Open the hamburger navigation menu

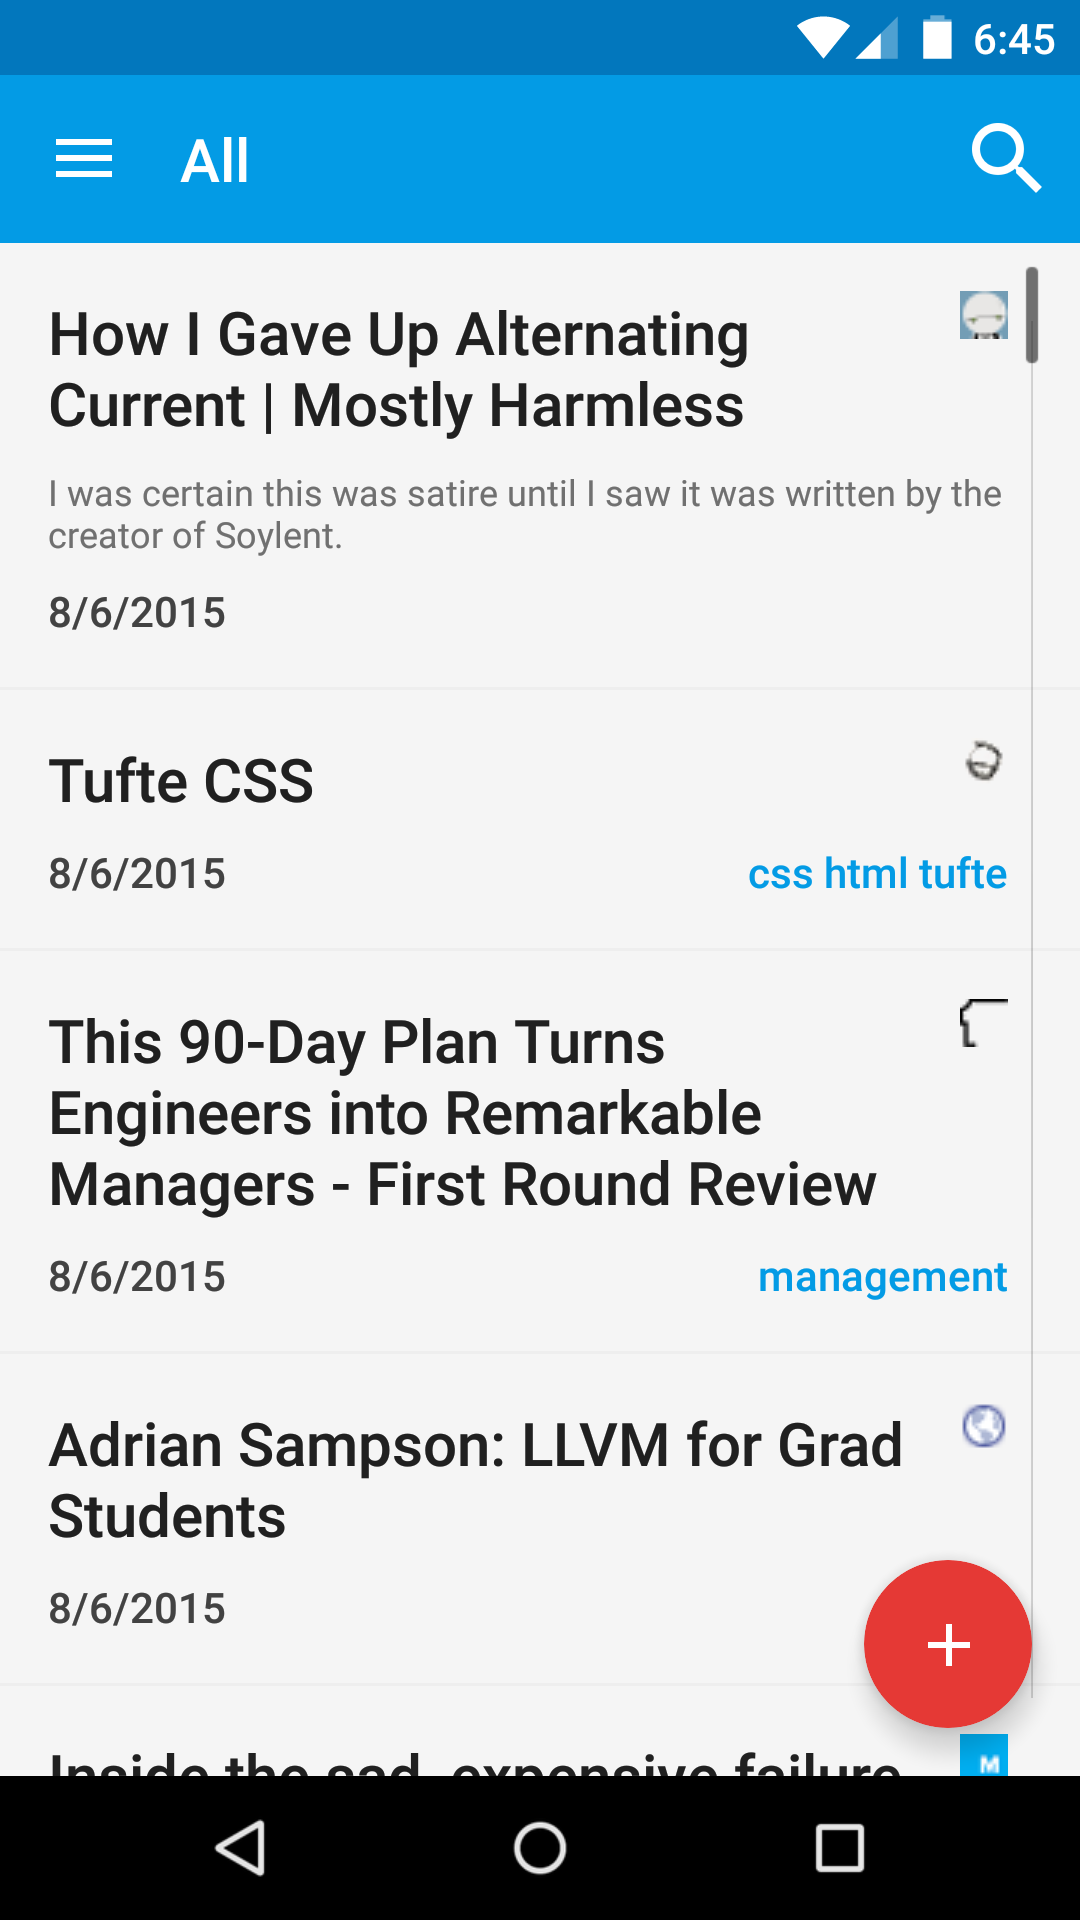click(84, 160)
